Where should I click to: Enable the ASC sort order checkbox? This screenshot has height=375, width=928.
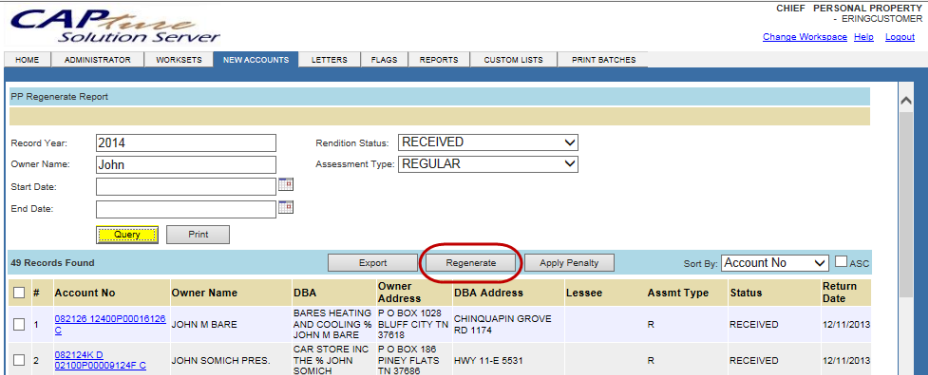pyautogui.click(x=840, y=261)
